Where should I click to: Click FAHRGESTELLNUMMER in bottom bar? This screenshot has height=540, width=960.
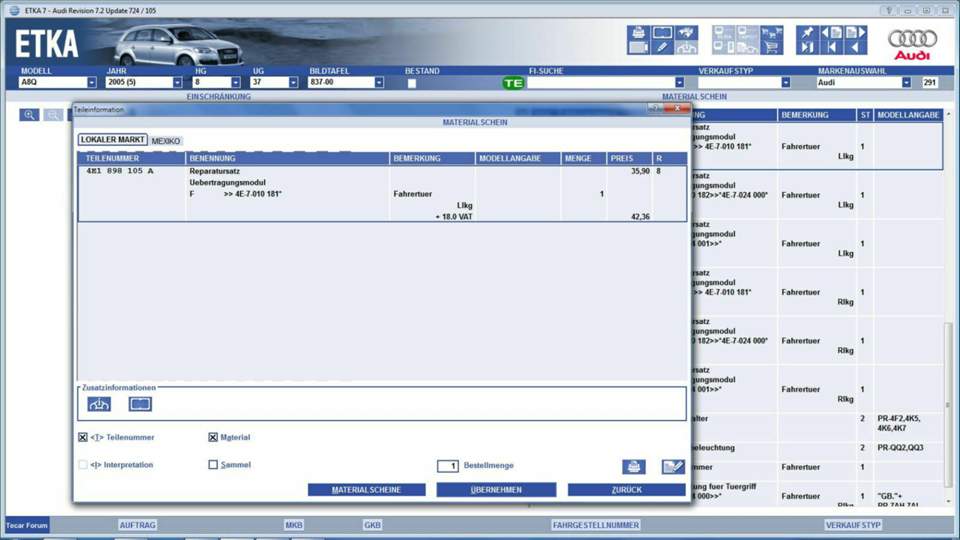(x=596, y=525)
